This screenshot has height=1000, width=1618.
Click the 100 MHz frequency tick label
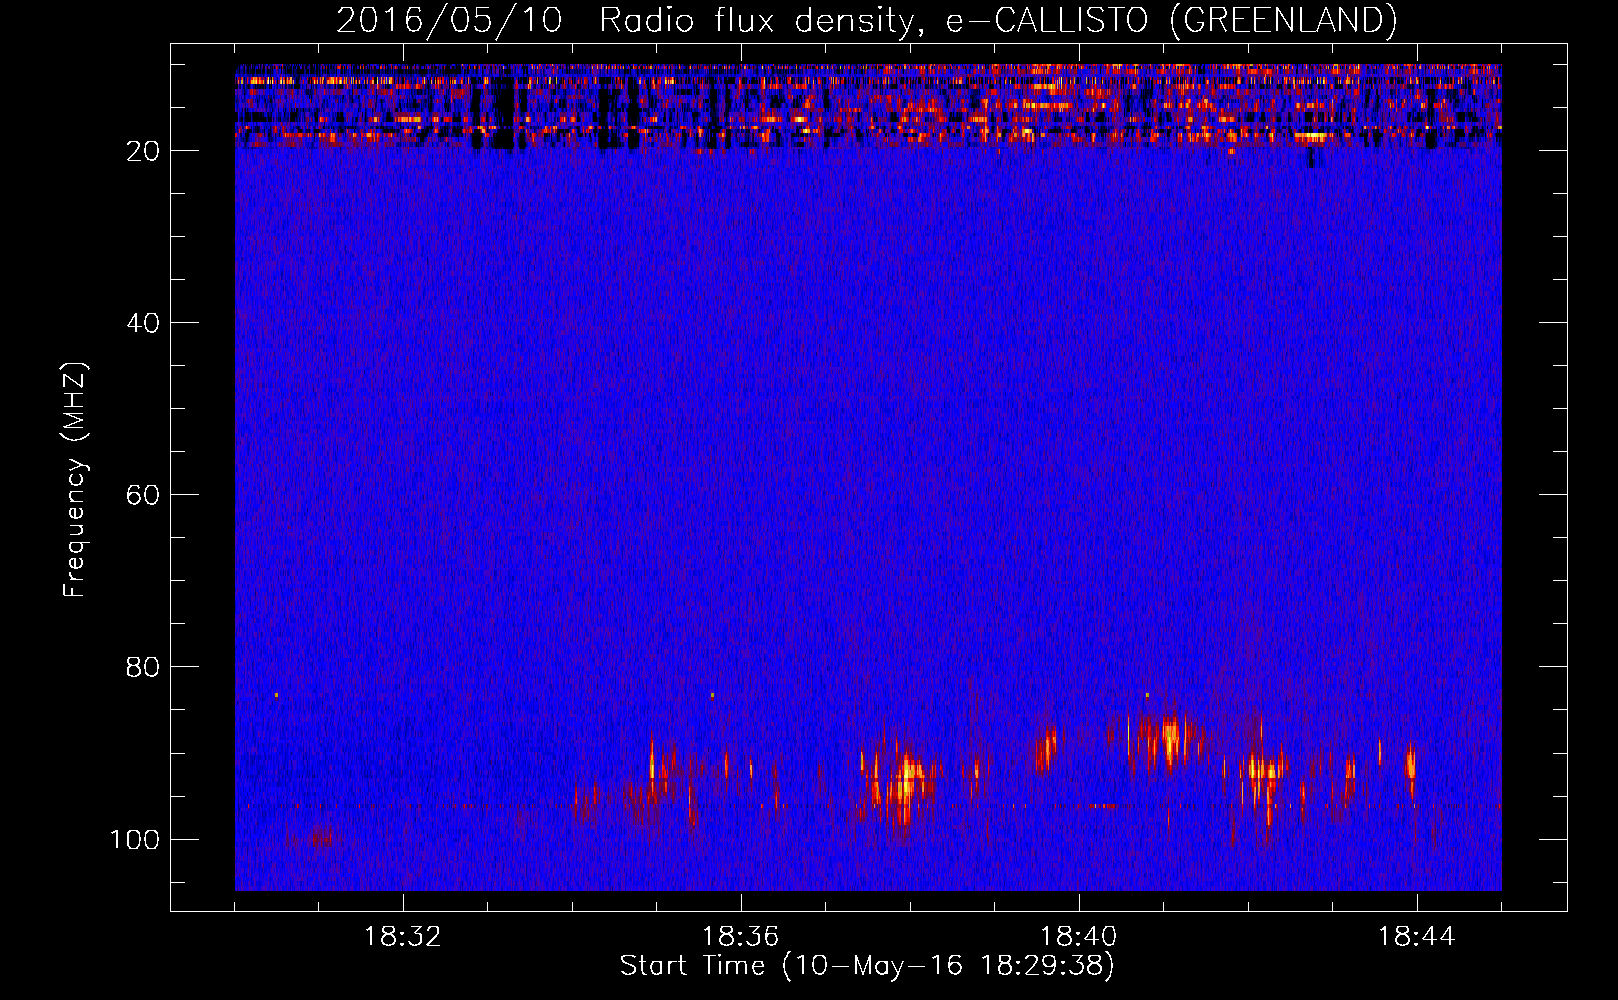[135, 839]
